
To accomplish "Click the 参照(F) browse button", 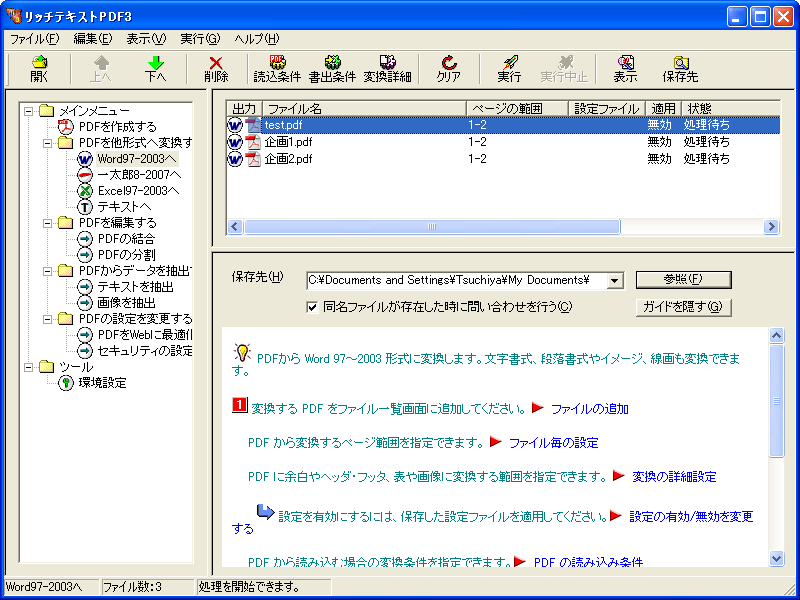I will (684, 280).
